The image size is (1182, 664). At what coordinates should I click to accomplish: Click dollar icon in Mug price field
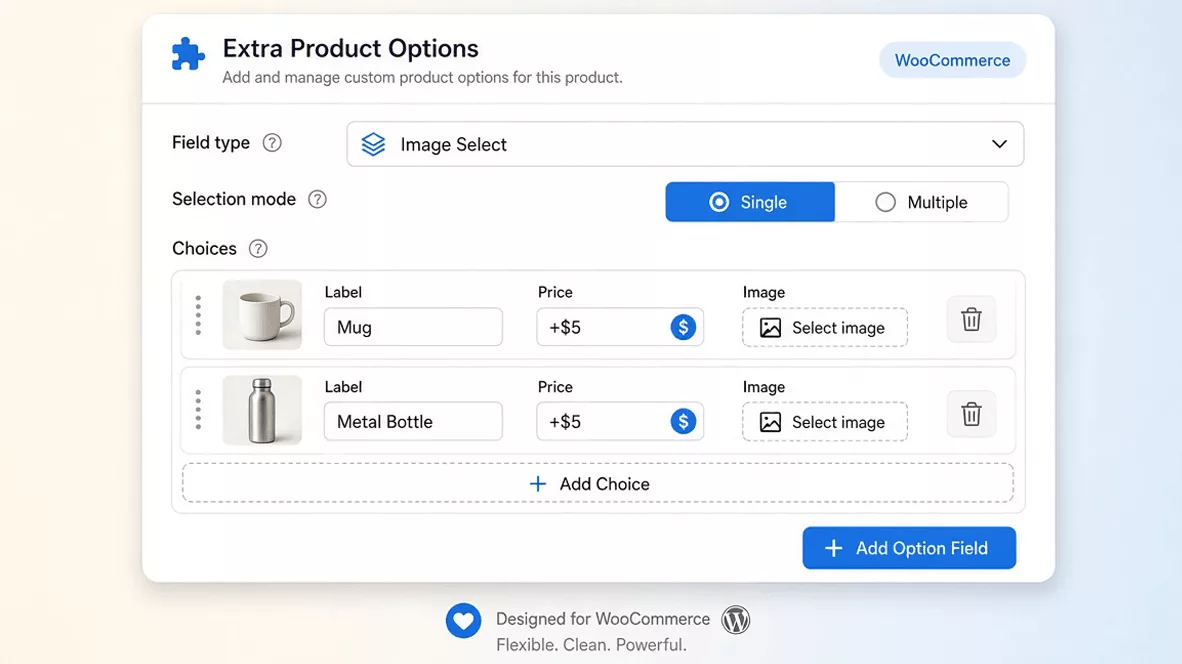click(683, 327)
